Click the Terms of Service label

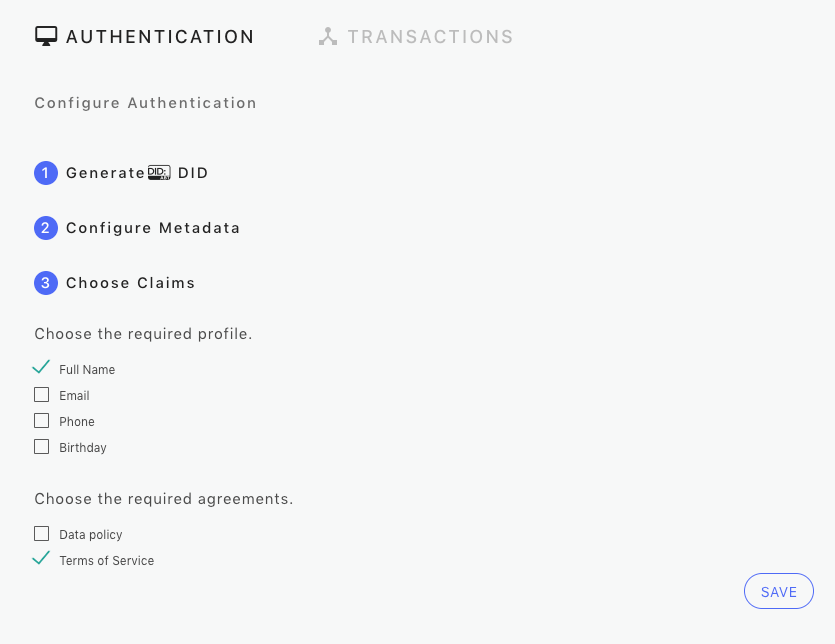107,561
